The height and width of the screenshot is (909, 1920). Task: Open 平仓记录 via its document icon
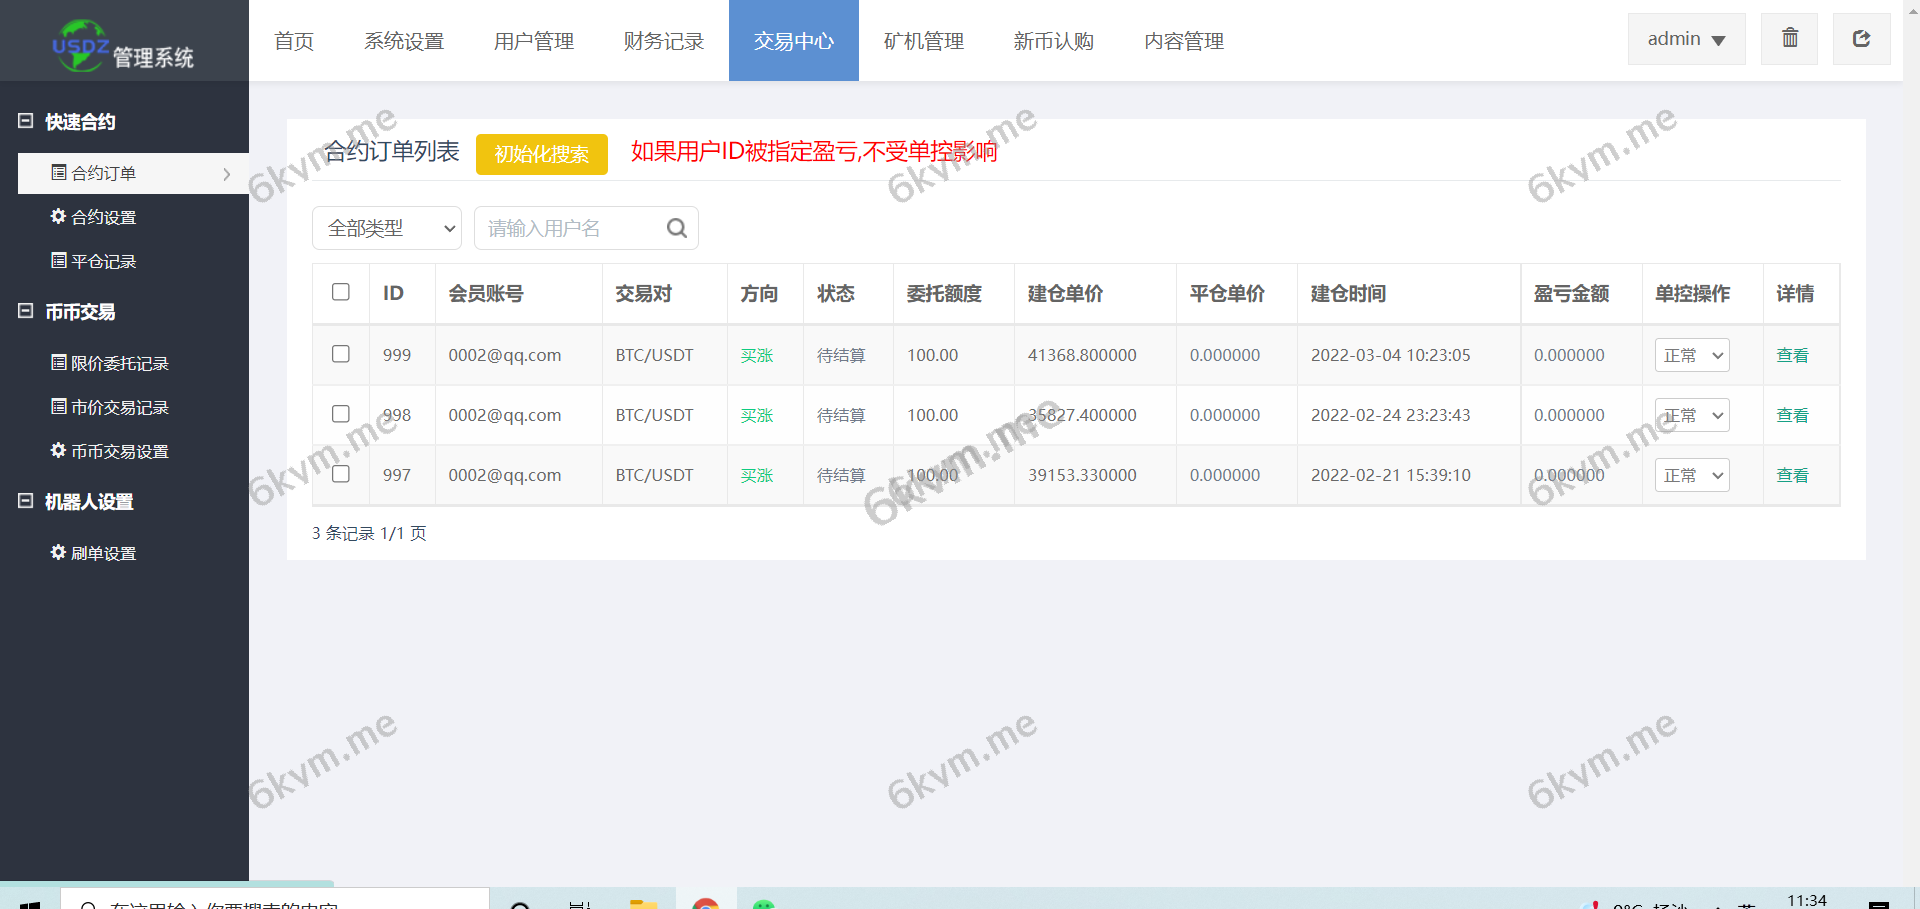tap(57, 261)
